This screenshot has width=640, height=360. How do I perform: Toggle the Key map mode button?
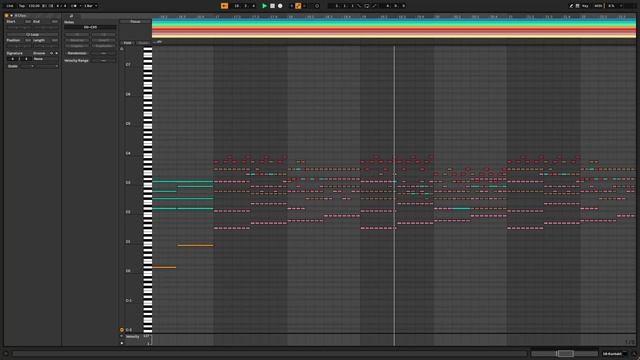[585, 6]
